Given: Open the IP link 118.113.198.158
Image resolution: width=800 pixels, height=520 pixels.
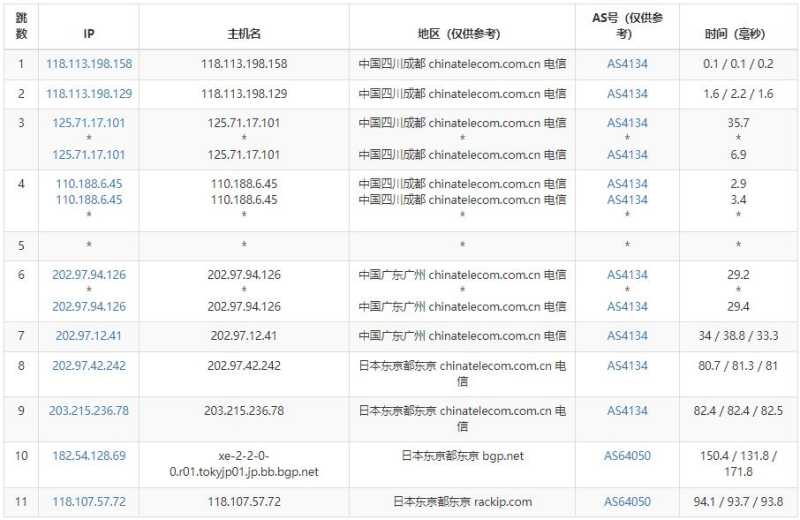Looking at the screenshot, I should (x=89, y=64).
